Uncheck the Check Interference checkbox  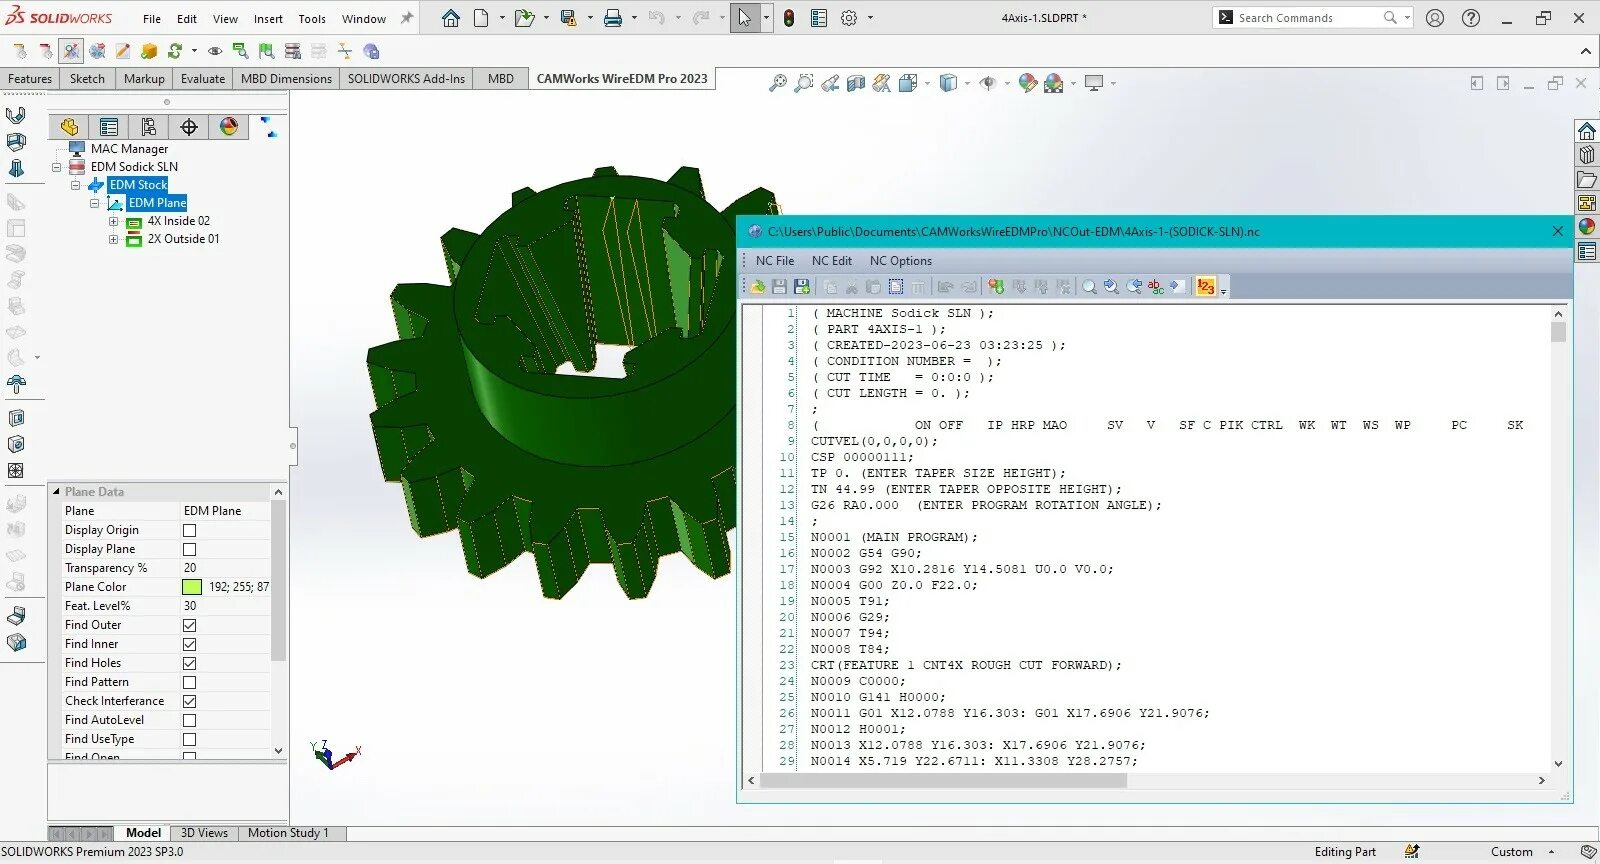(189, 702)
